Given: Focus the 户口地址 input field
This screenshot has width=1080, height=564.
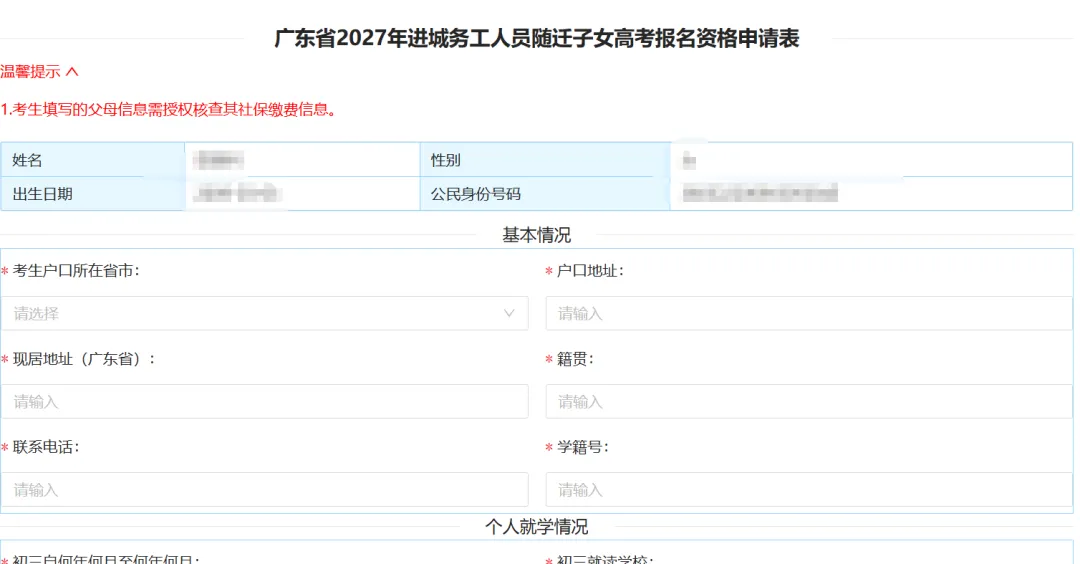Looking at the screenshot, I should [x=809, y=313].
